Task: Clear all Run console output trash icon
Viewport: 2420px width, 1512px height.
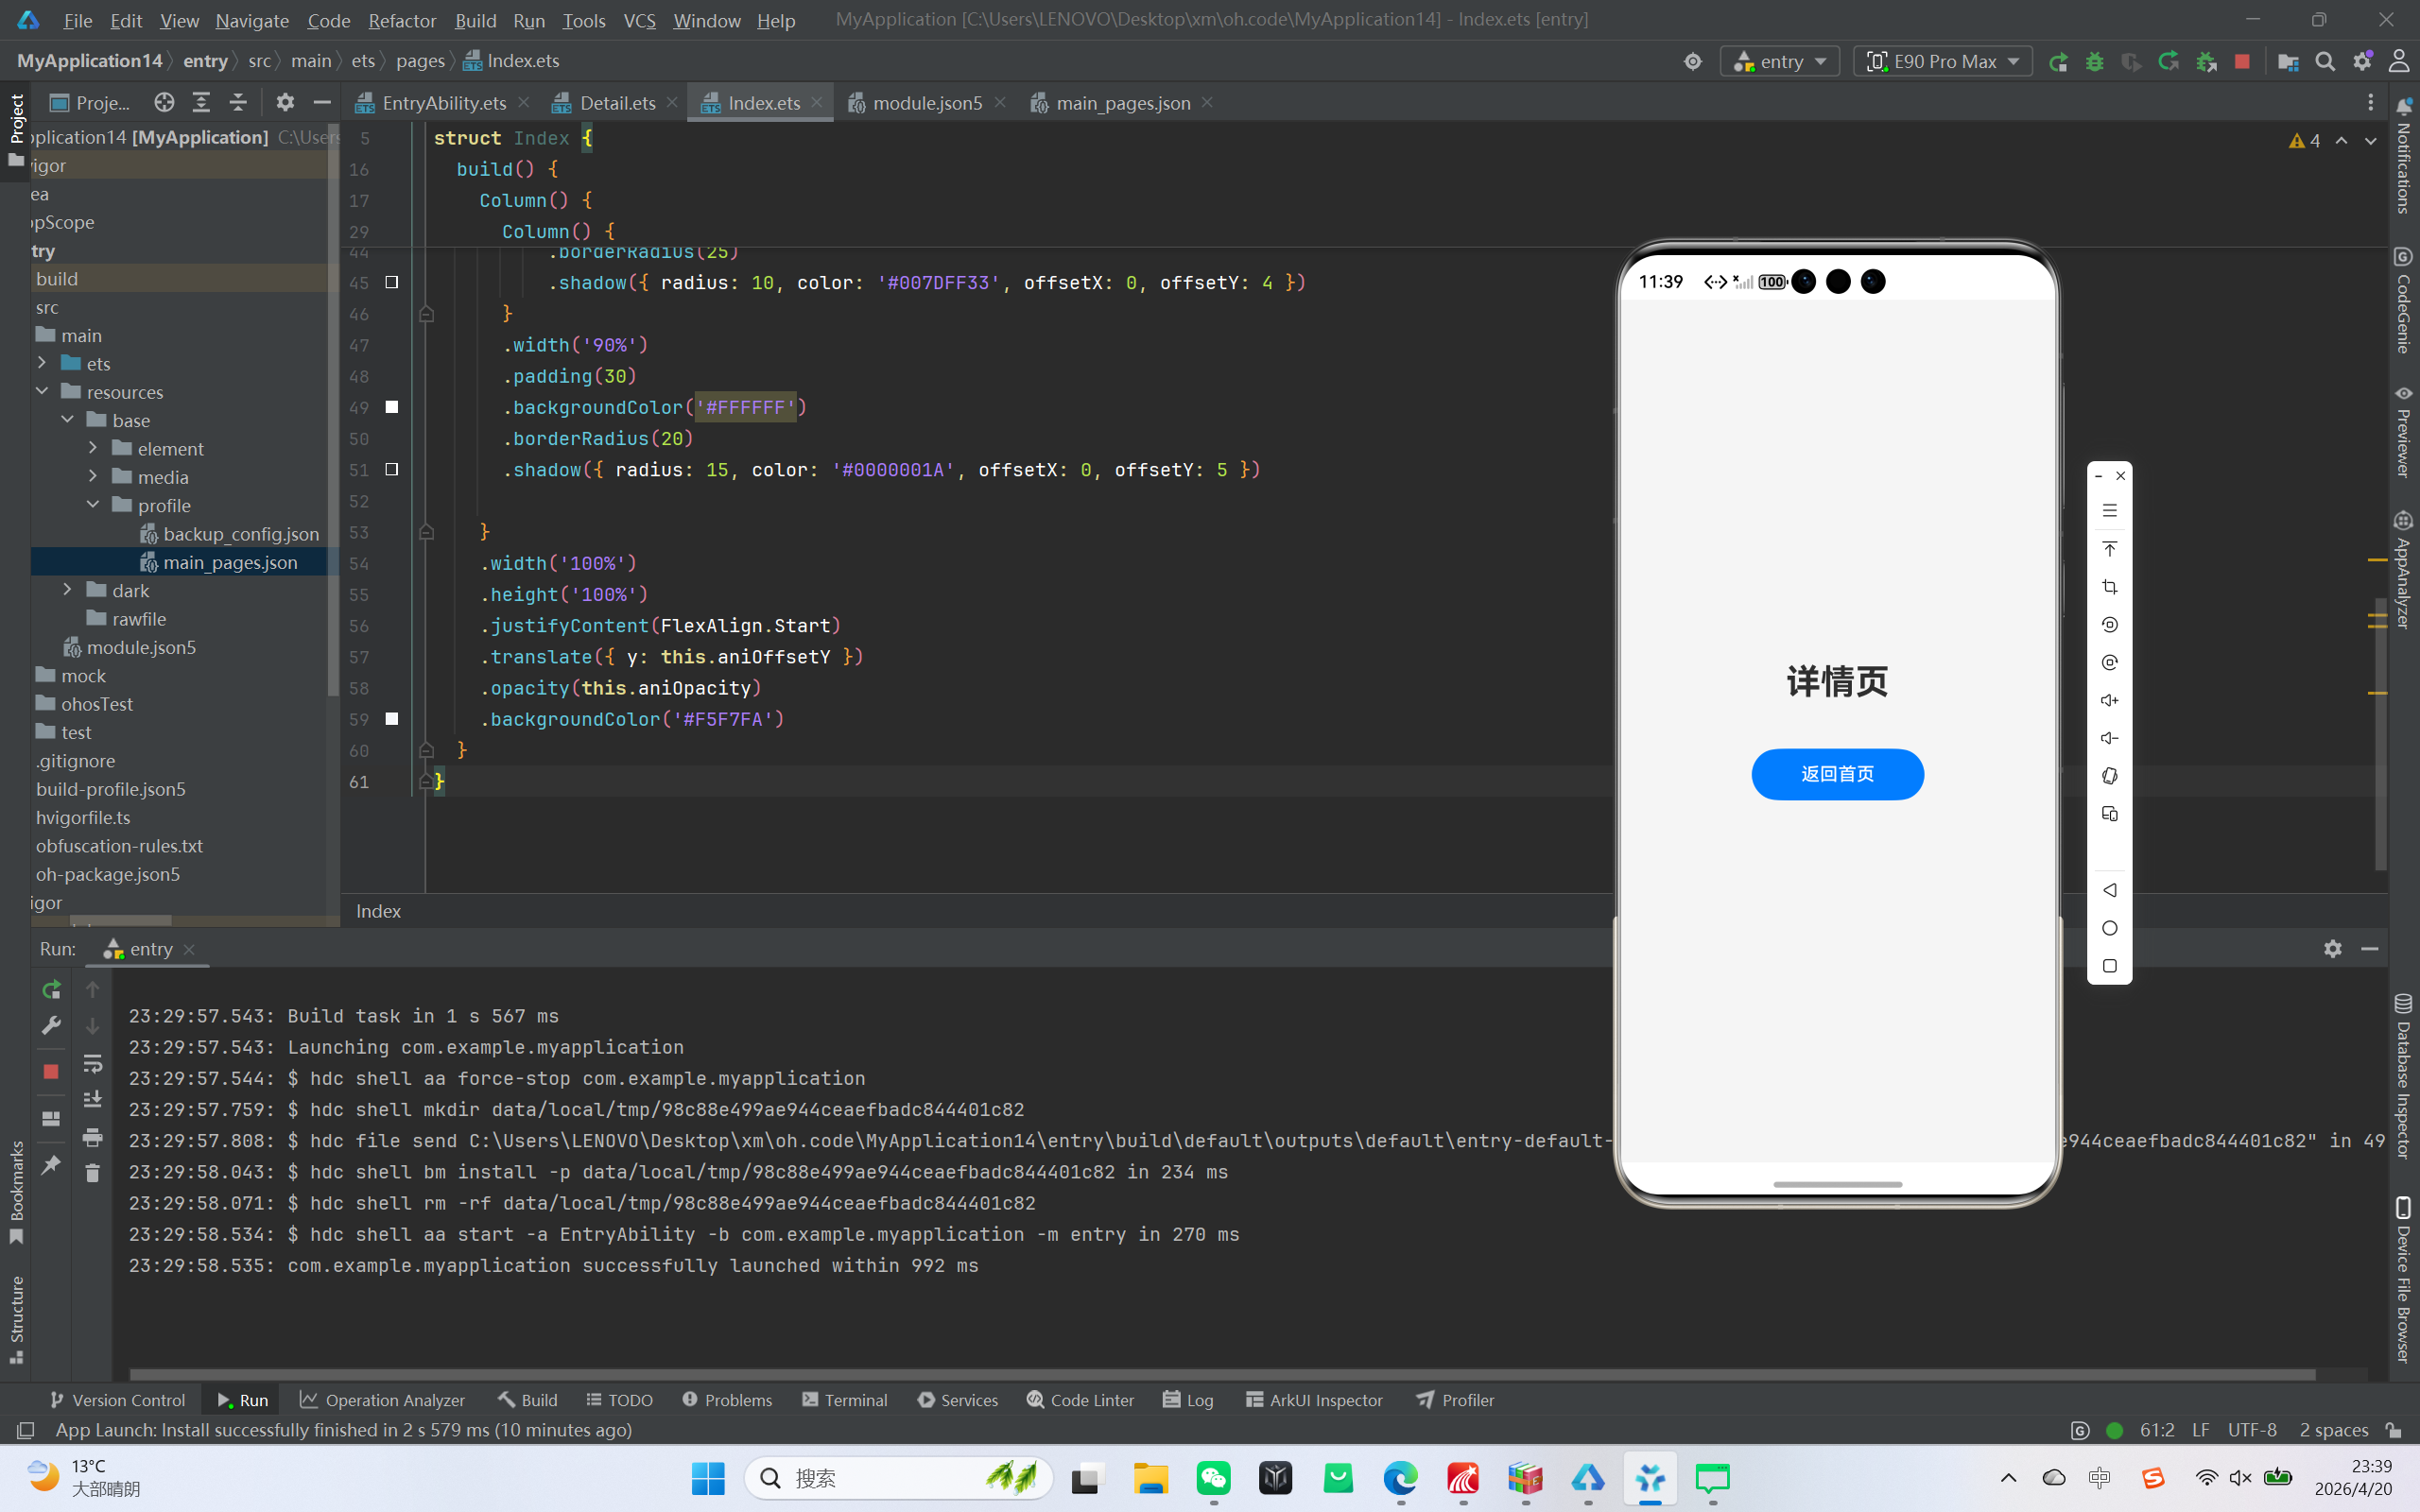Action: tap(92, 1173)
